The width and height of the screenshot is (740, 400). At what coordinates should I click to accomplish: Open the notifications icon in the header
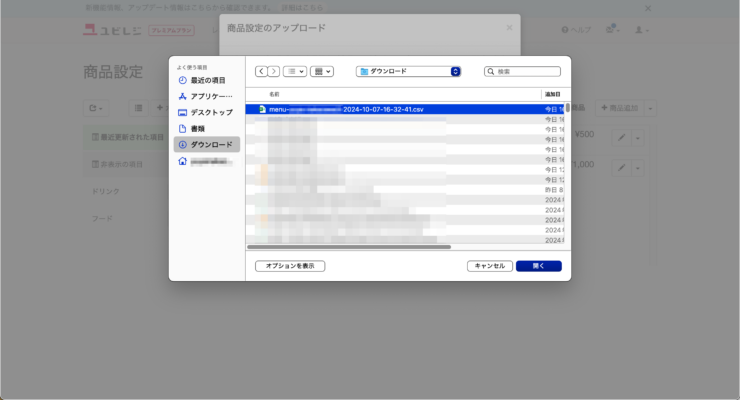tap(612, 29)
